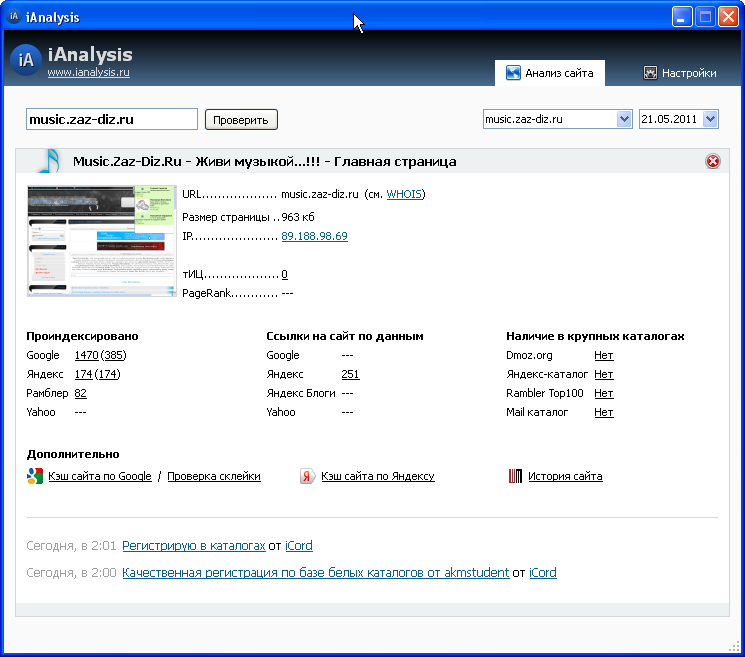
Task: Open WHOIS link
Action: click(x=404, y=194)
